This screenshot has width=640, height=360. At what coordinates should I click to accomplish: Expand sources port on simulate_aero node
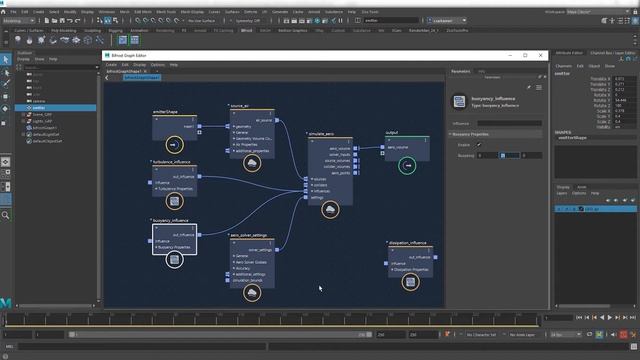pos(311,179)
